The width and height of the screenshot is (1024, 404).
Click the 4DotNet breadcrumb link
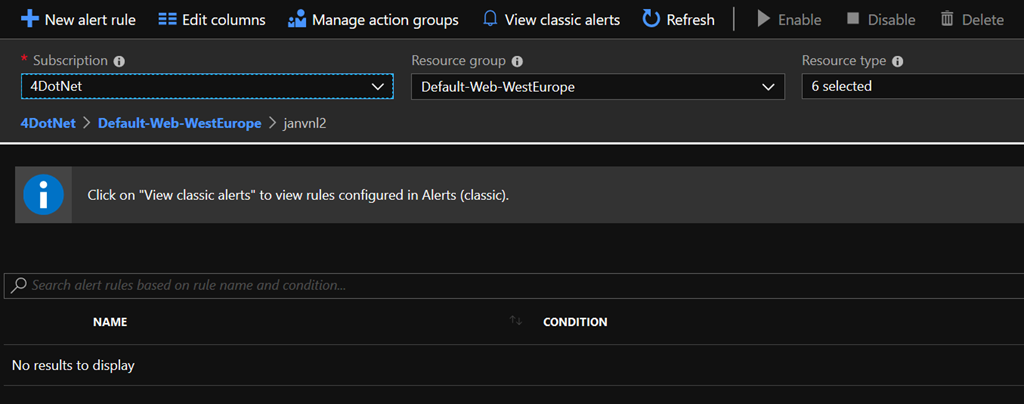[x=48, y=123]
